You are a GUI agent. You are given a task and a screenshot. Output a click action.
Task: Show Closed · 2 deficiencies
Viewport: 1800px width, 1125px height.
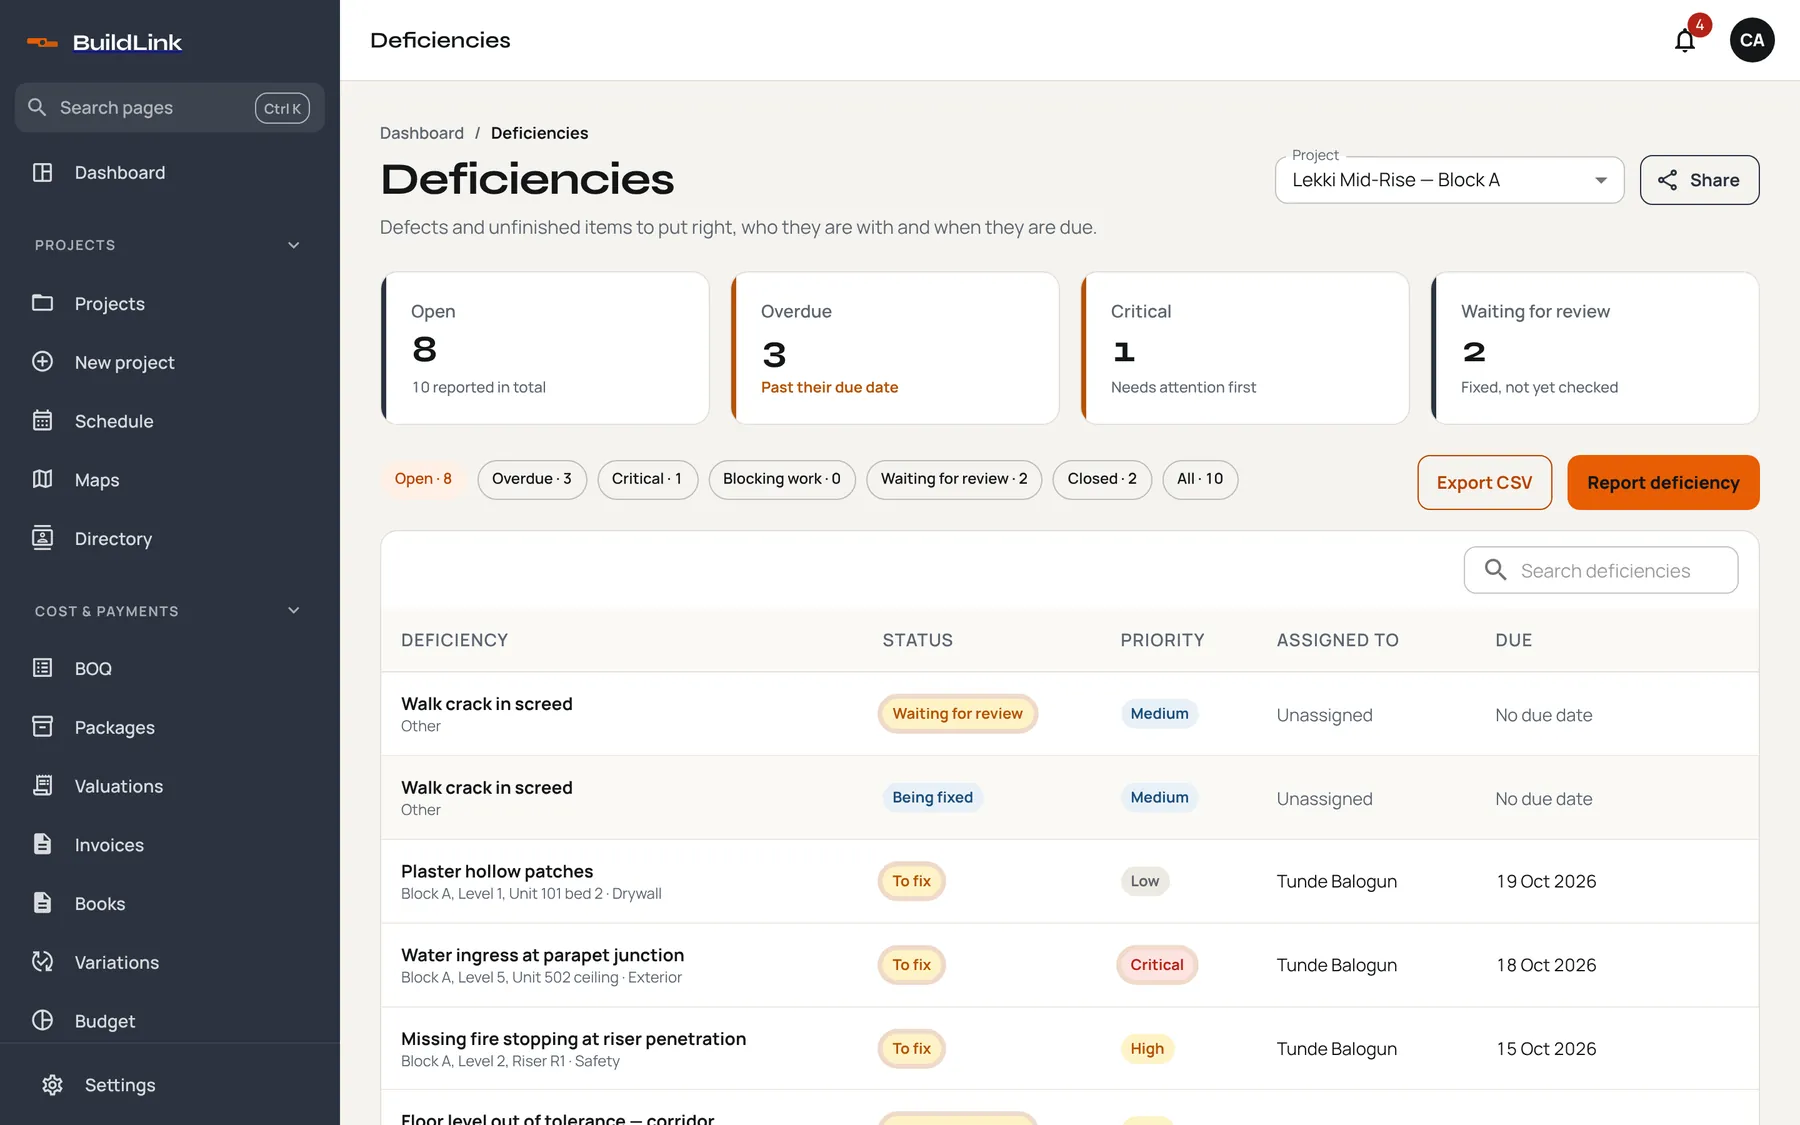1102,479
